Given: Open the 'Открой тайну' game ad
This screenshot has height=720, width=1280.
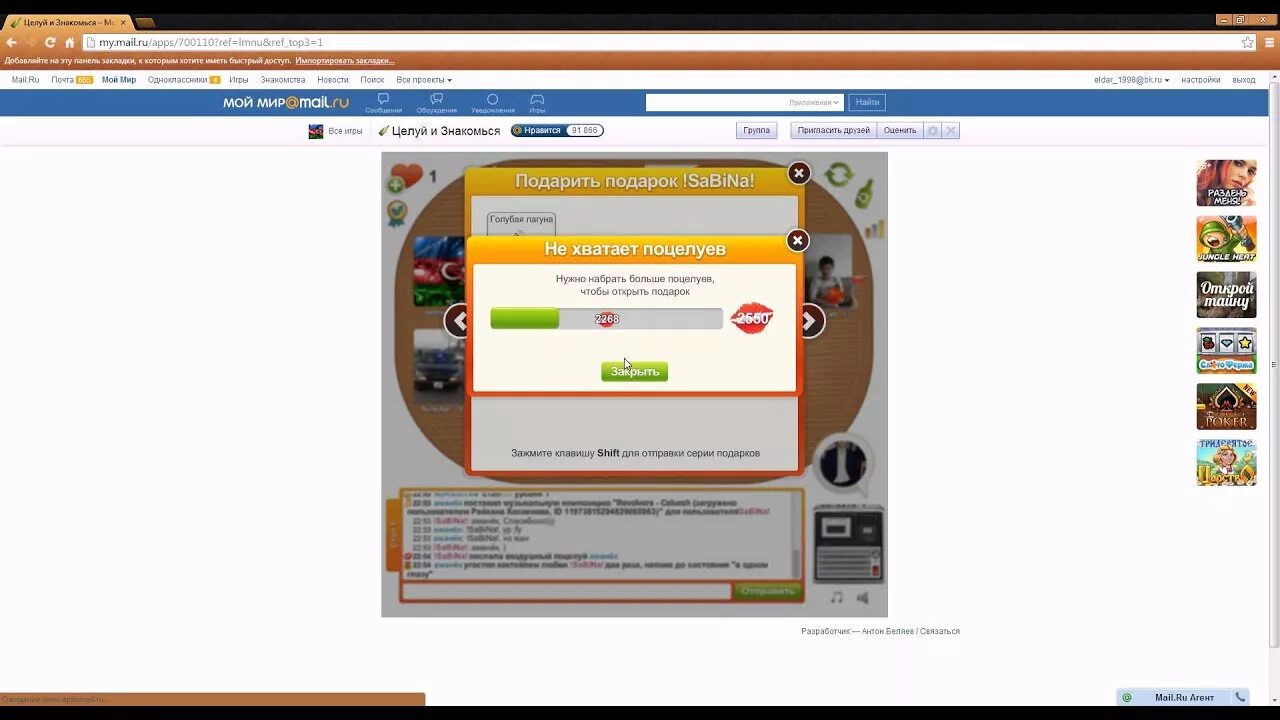Looking at the screenshot, I should coord(1226,295).
